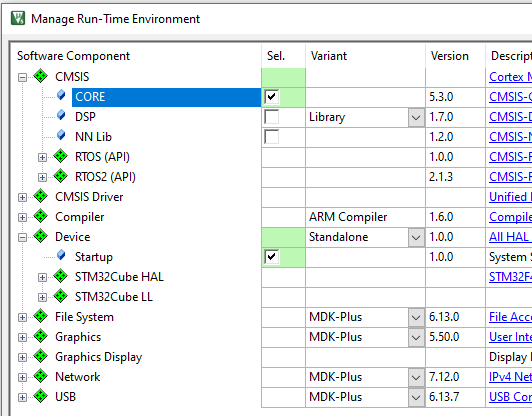Screen dimensions: 532x416
Task: Click the blue component icon beside CORE
Action: (x=61, y=95)
